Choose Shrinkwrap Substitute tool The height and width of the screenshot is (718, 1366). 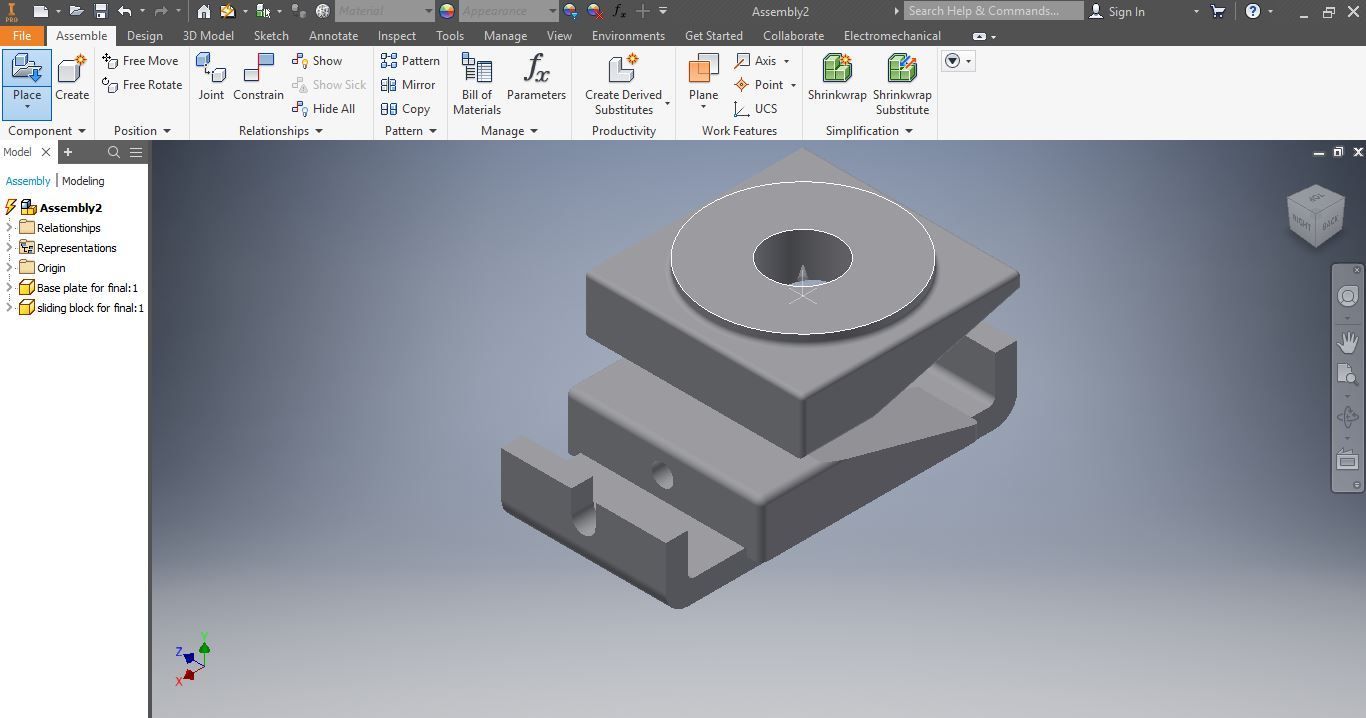tap(902, 84)
